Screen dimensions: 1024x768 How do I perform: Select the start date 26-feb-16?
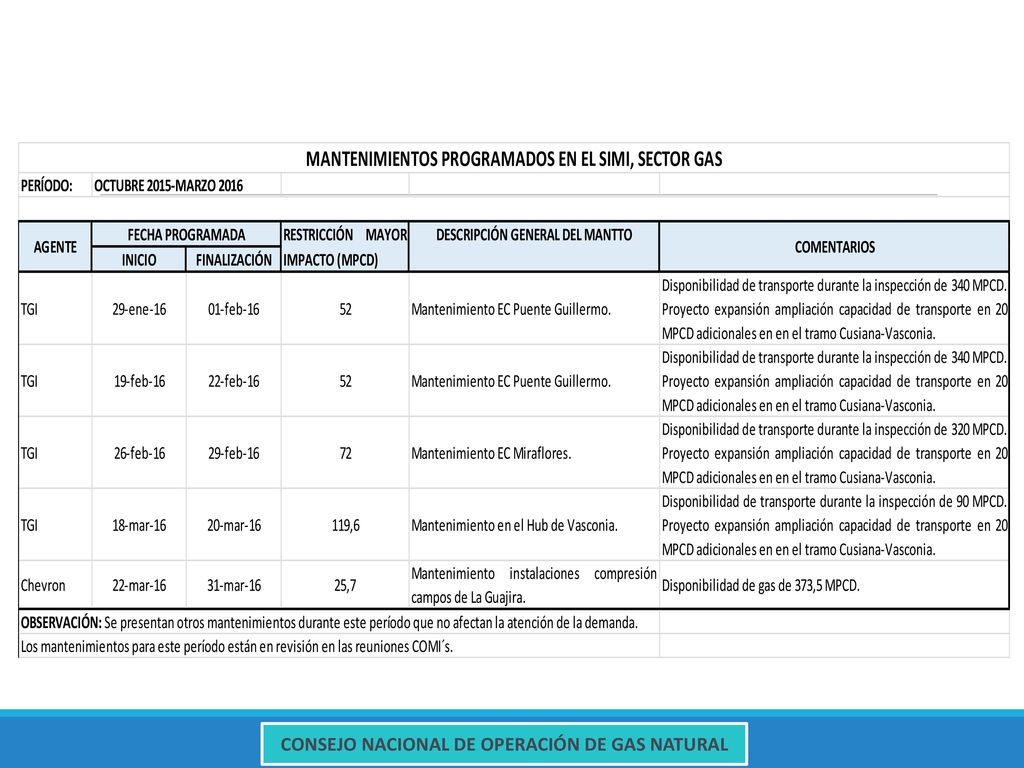[139, 453]
